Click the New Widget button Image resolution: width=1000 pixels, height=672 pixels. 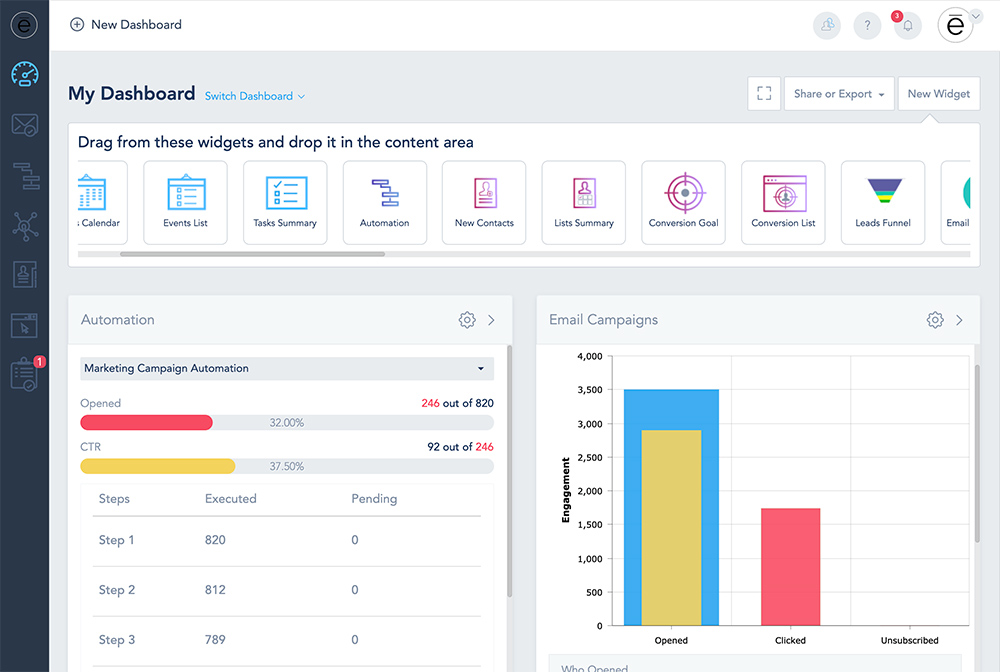coord(938,93)
